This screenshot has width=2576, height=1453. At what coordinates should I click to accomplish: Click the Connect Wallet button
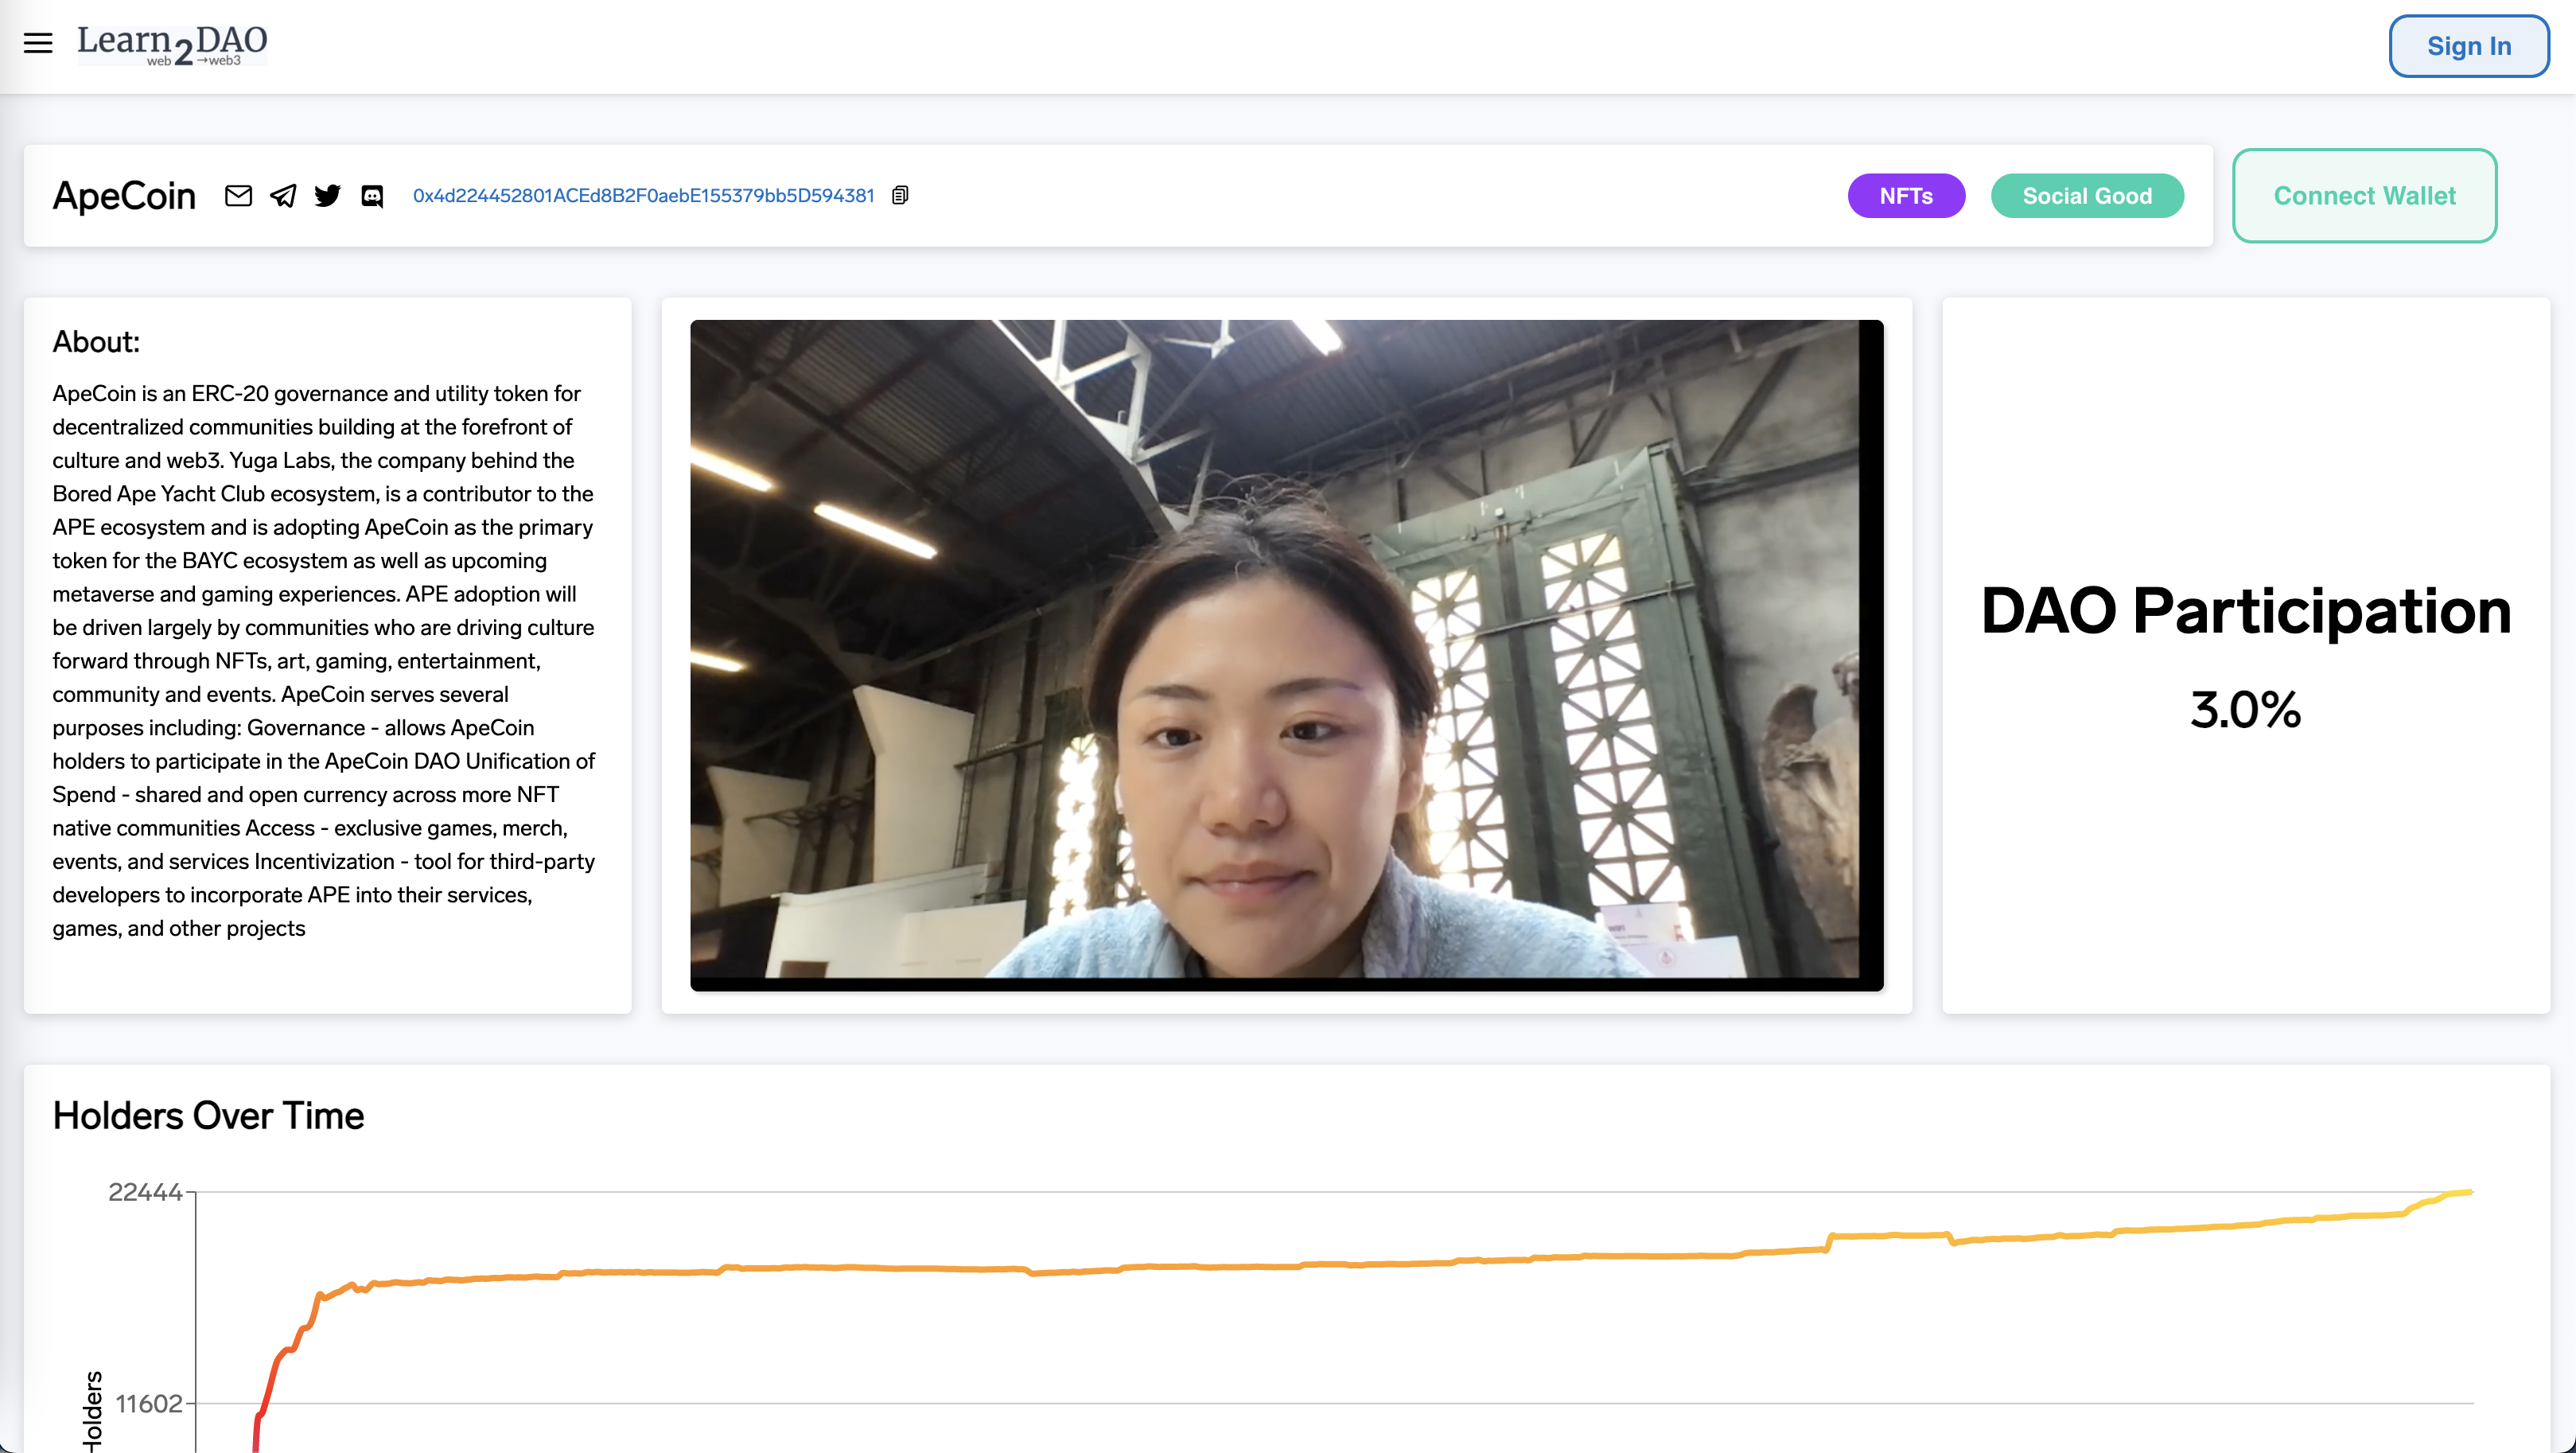2364,196
